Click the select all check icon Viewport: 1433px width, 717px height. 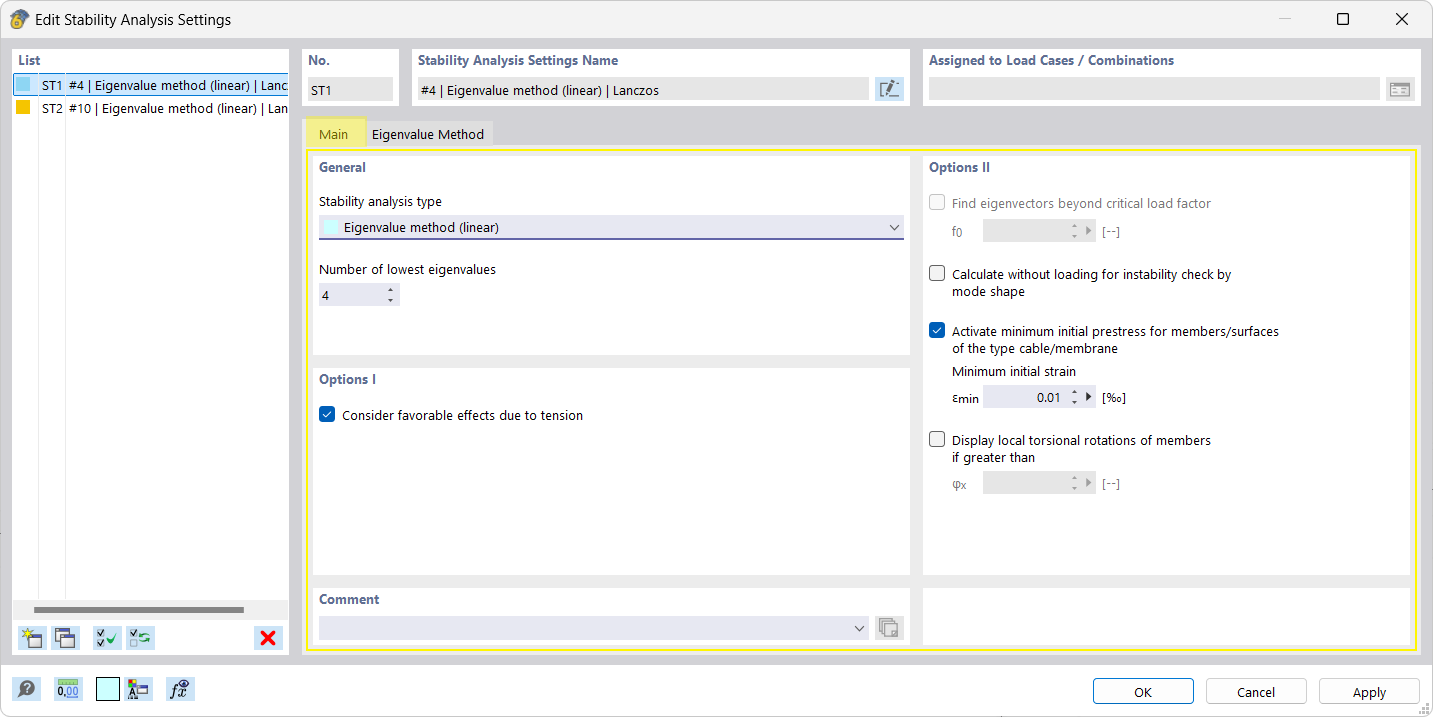(107, 638)
